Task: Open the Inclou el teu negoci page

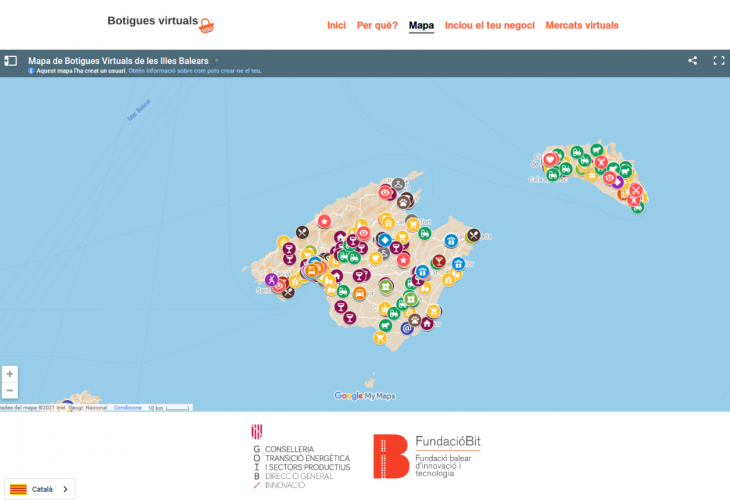Action: [x=489, y=25]
